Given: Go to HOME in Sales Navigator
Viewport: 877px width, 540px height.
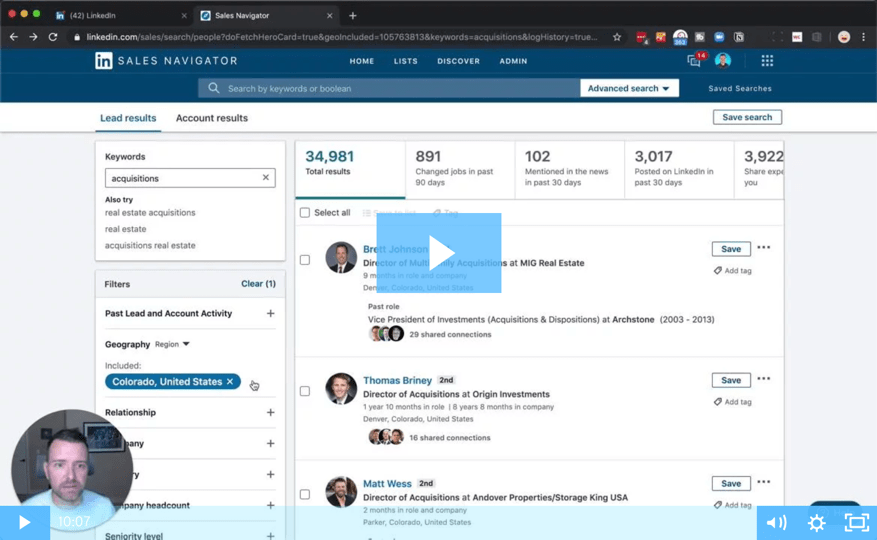Looking at the screenshot, I should (362, 61).
